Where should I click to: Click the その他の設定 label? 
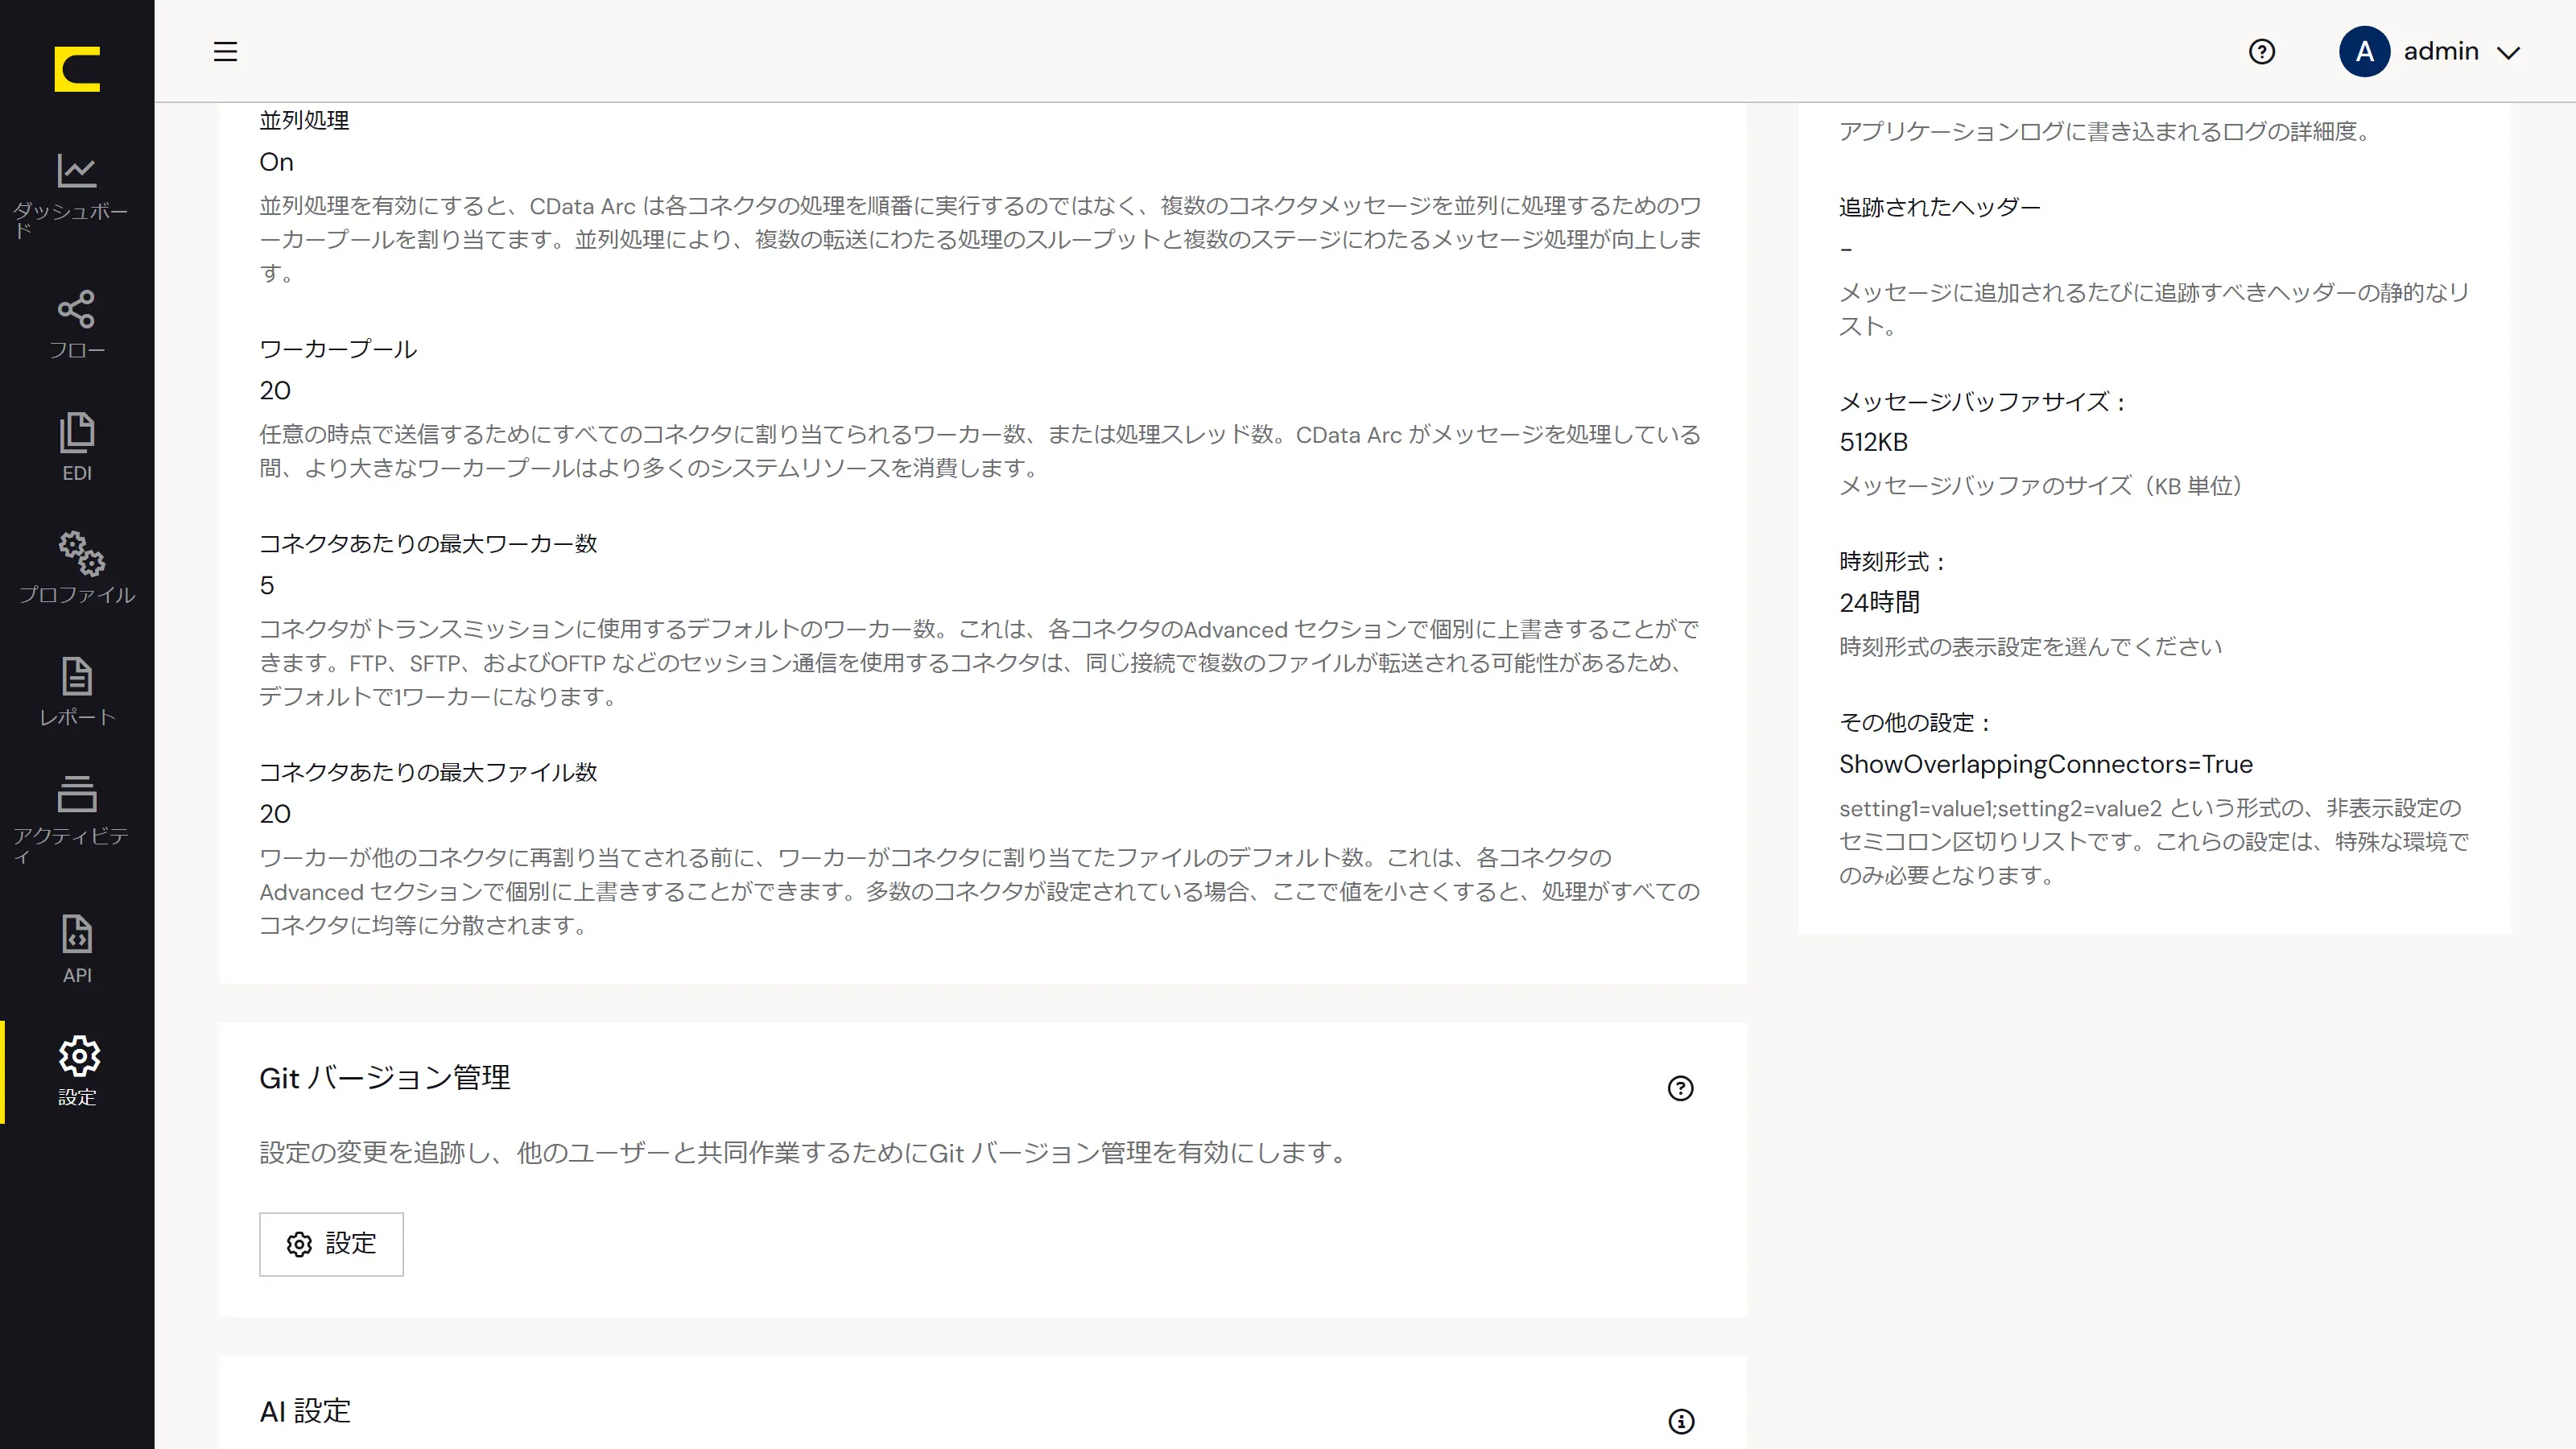click(x=1915, y=722)
